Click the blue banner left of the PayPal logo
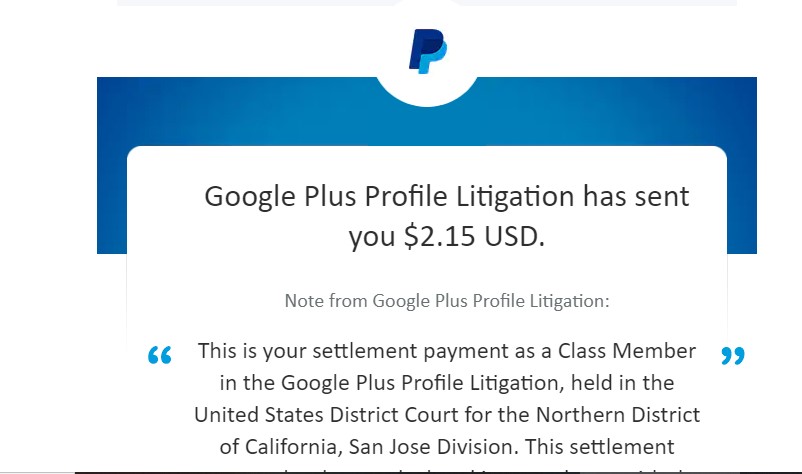Viewport: 802px width, 474px height. (240, 110)
